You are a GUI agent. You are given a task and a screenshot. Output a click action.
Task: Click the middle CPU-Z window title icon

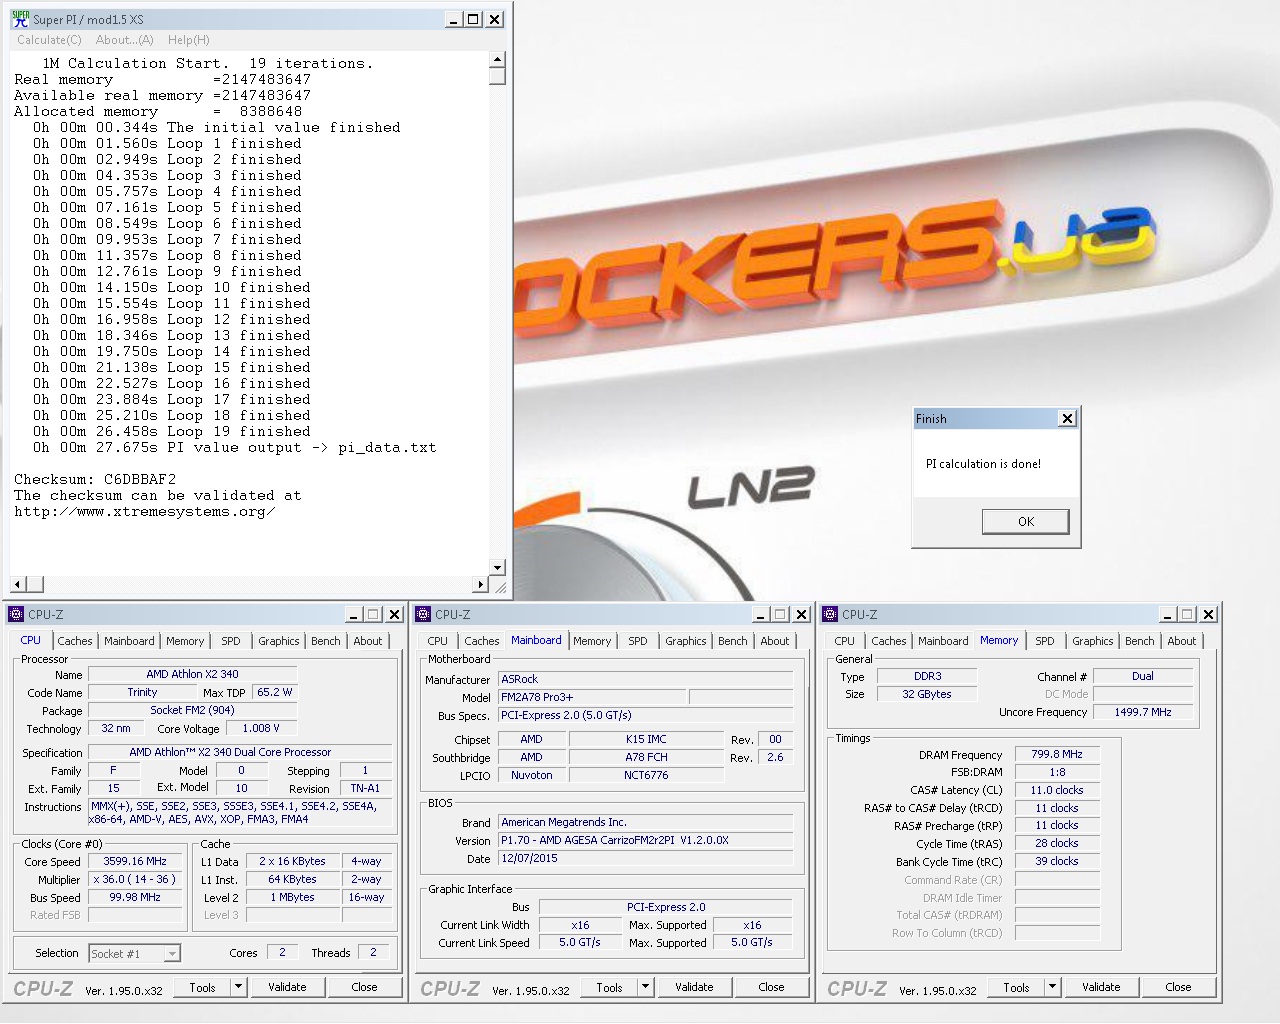[423, 614]
